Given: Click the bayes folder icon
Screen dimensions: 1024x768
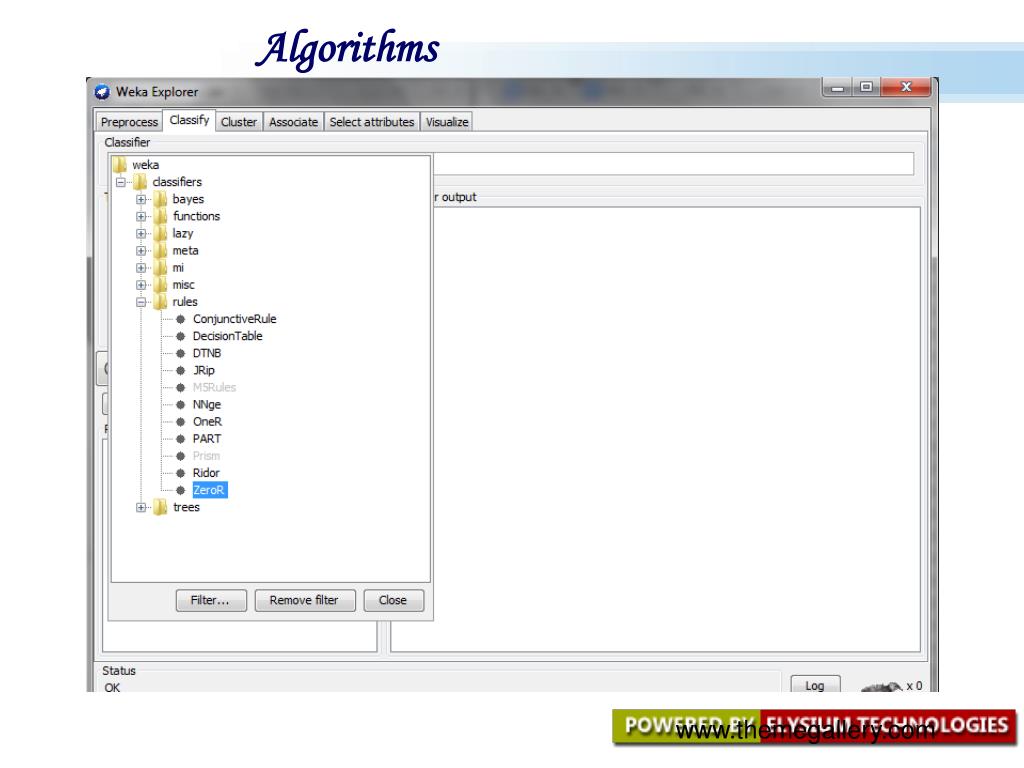Looking at the screenshot, I should coord(161,199).
